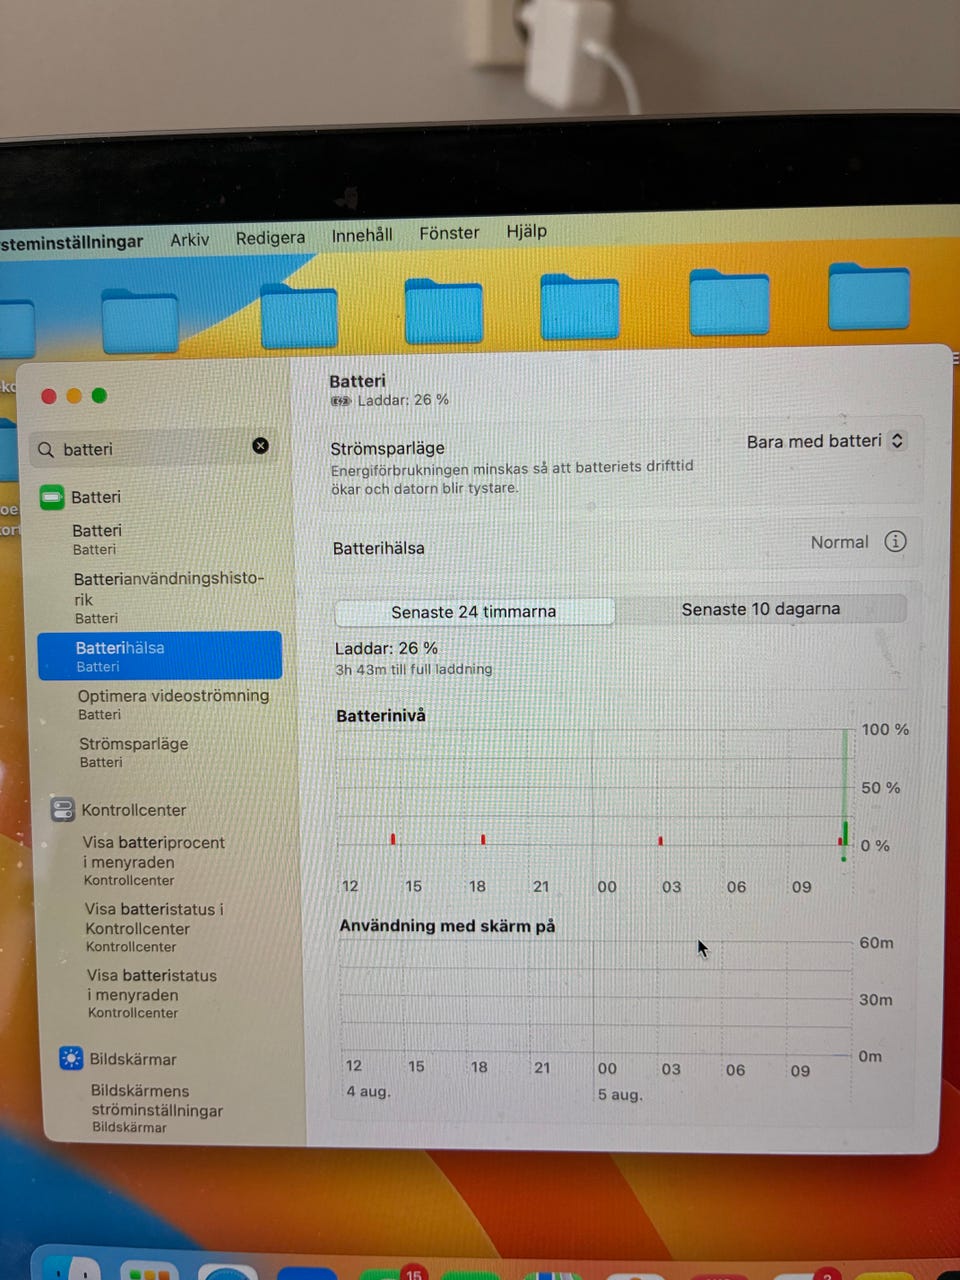Click the charging battery icon in header
Screen dimensions: 960x1280
[x=341, y=400]
